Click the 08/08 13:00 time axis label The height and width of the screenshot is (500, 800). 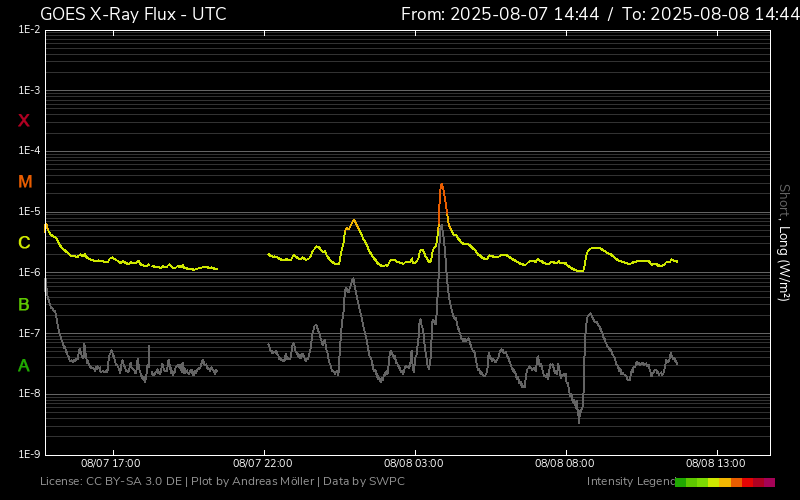pyautogui.click(x=717, y=464)
